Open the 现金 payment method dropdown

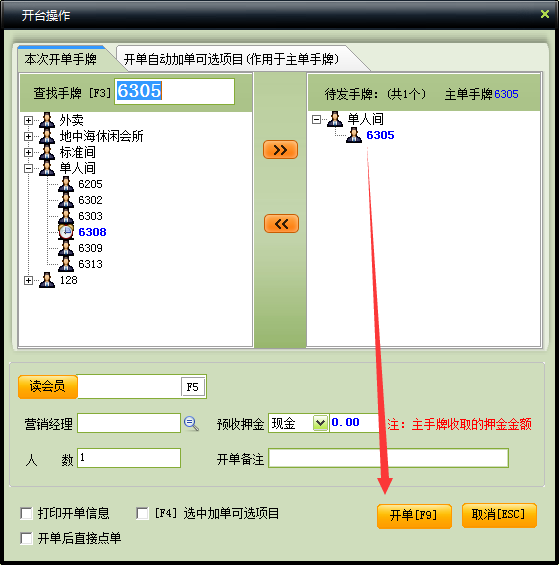[x=320, y=423]
